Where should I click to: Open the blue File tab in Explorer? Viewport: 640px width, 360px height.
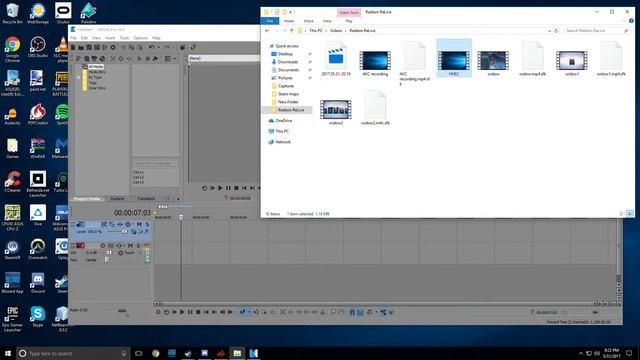coord(270,21)
